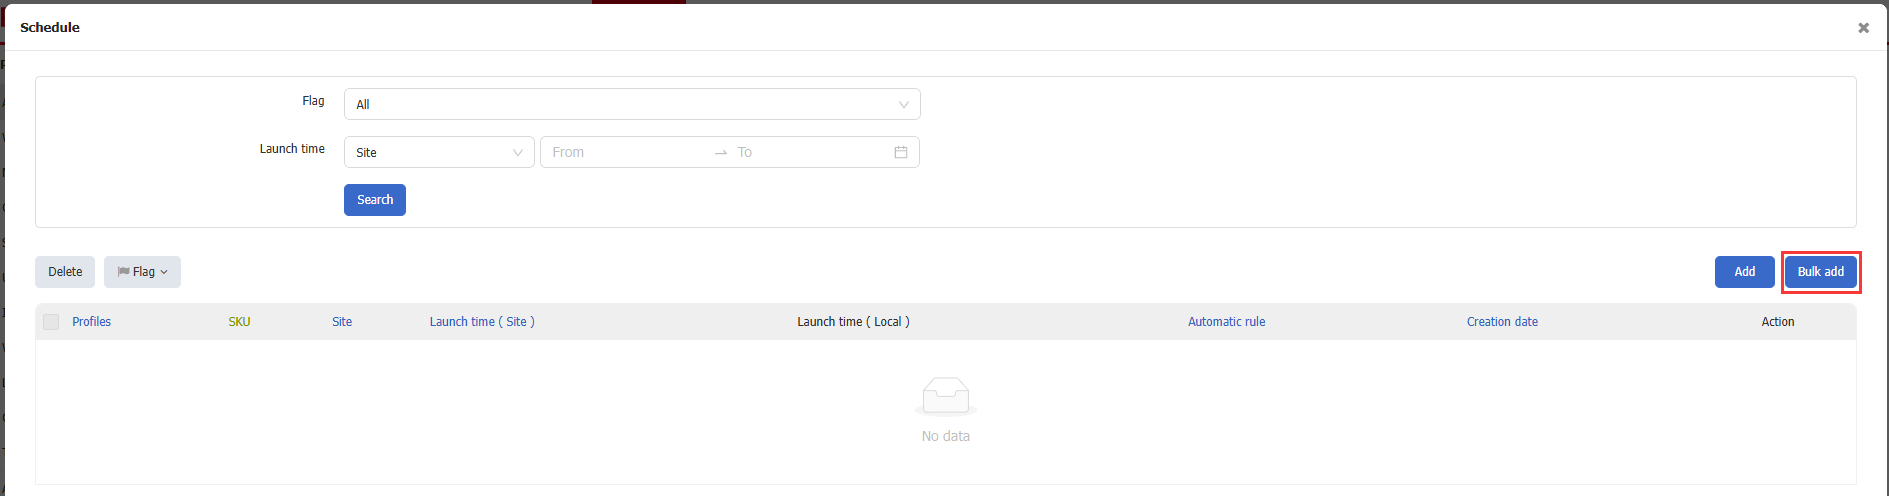Sort by Creation date column
1889x496 pixels.
click(1502, 322)
